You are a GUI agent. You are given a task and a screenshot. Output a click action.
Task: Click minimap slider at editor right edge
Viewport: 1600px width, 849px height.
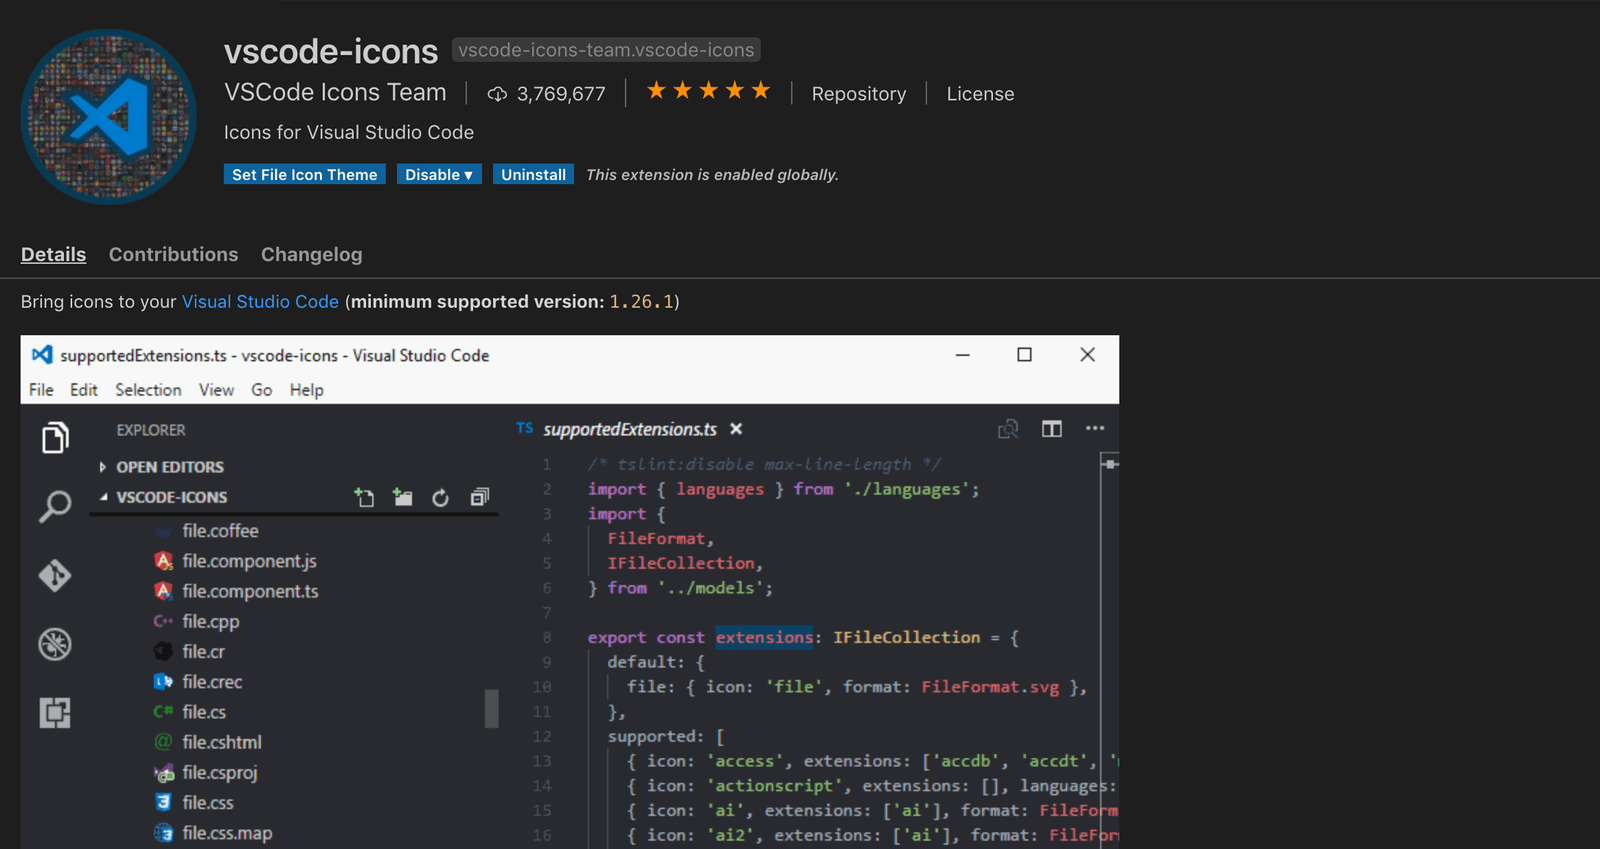(x=1110, y=464)
